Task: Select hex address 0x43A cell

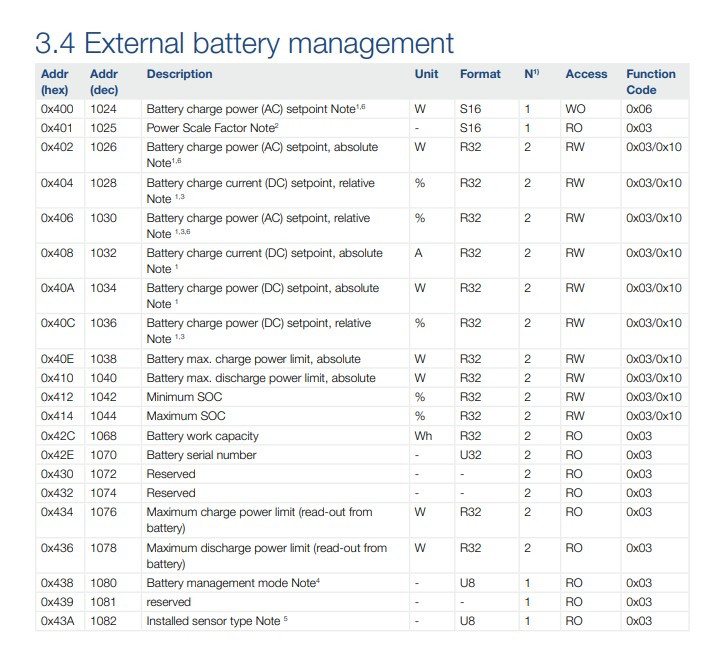Action: pyautogui.click(x=57, y=621)
